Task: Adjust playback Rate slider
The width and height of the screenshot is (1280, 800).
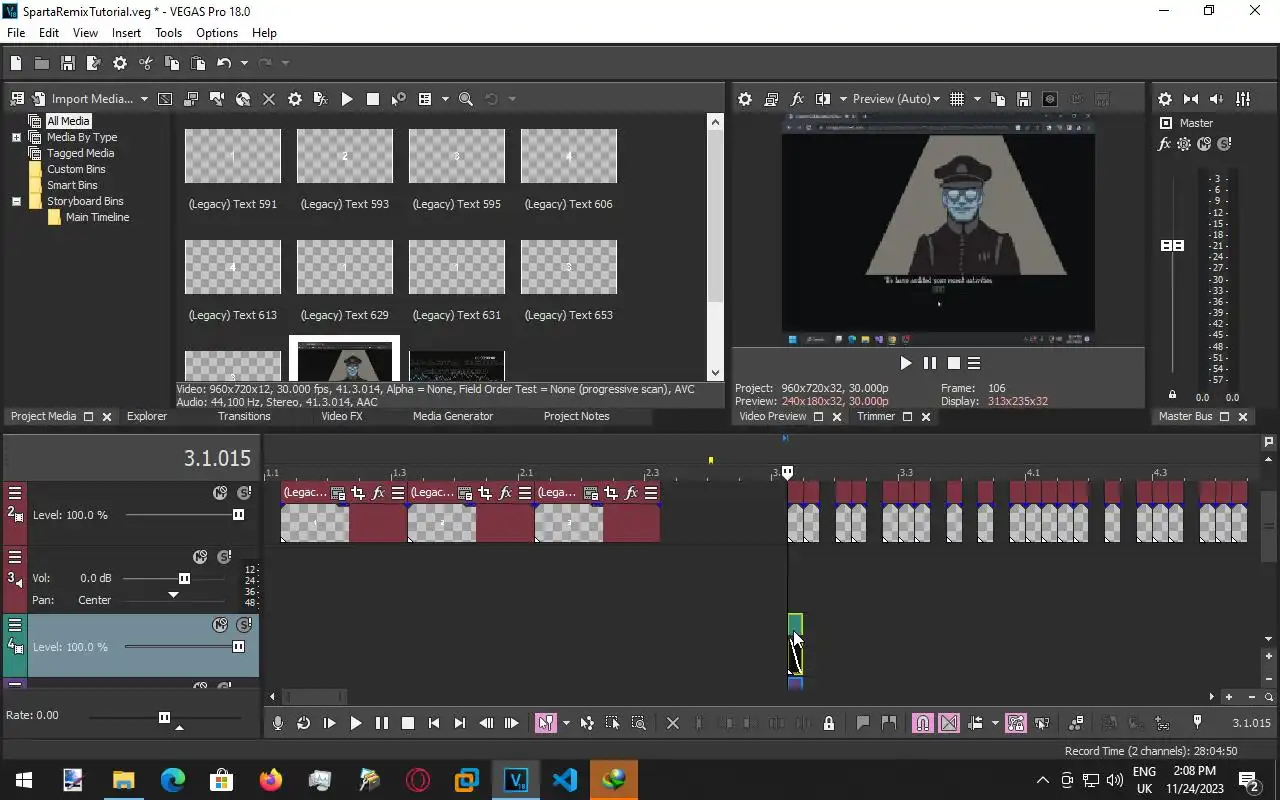Action: (165, 717)
